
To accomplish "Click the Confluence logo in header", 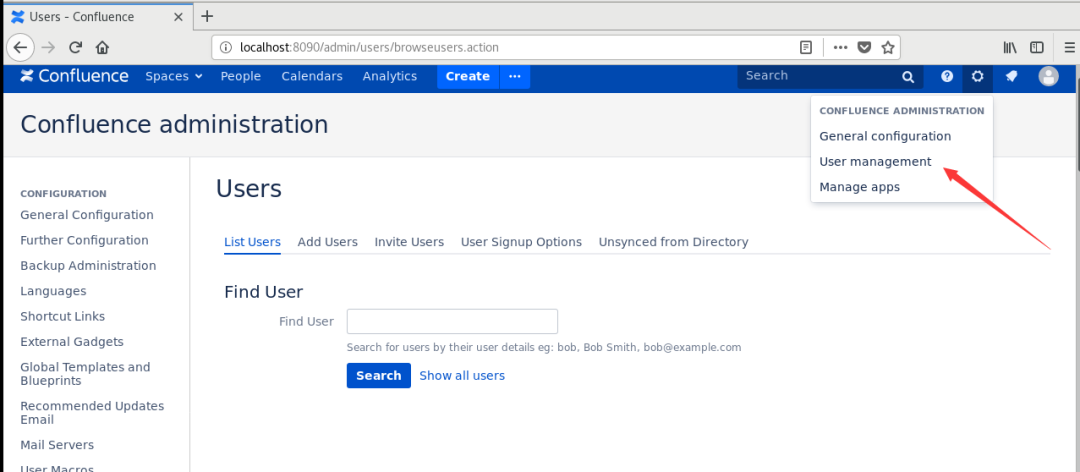I will click(x=74, y=76).
